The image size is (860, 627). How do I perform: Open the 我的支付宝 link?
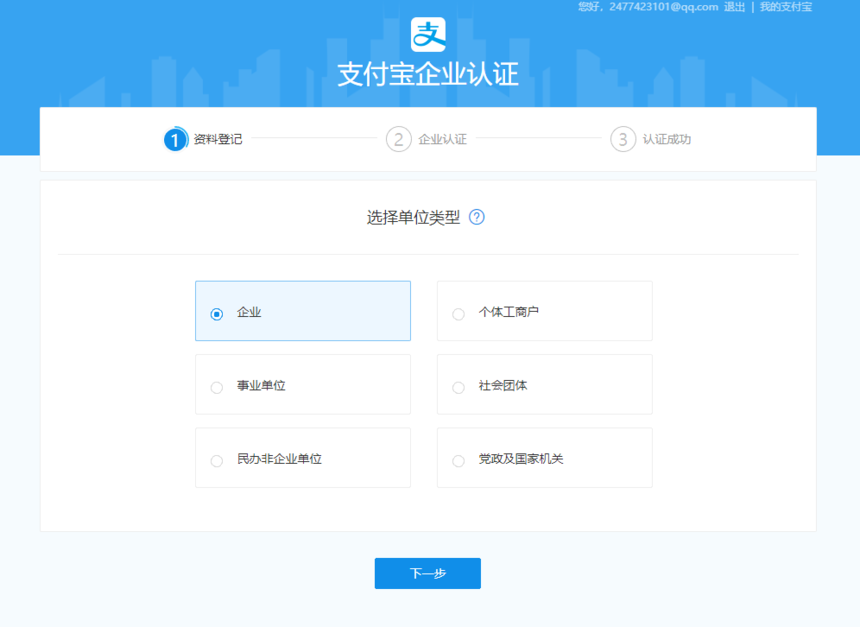[786, 7]
